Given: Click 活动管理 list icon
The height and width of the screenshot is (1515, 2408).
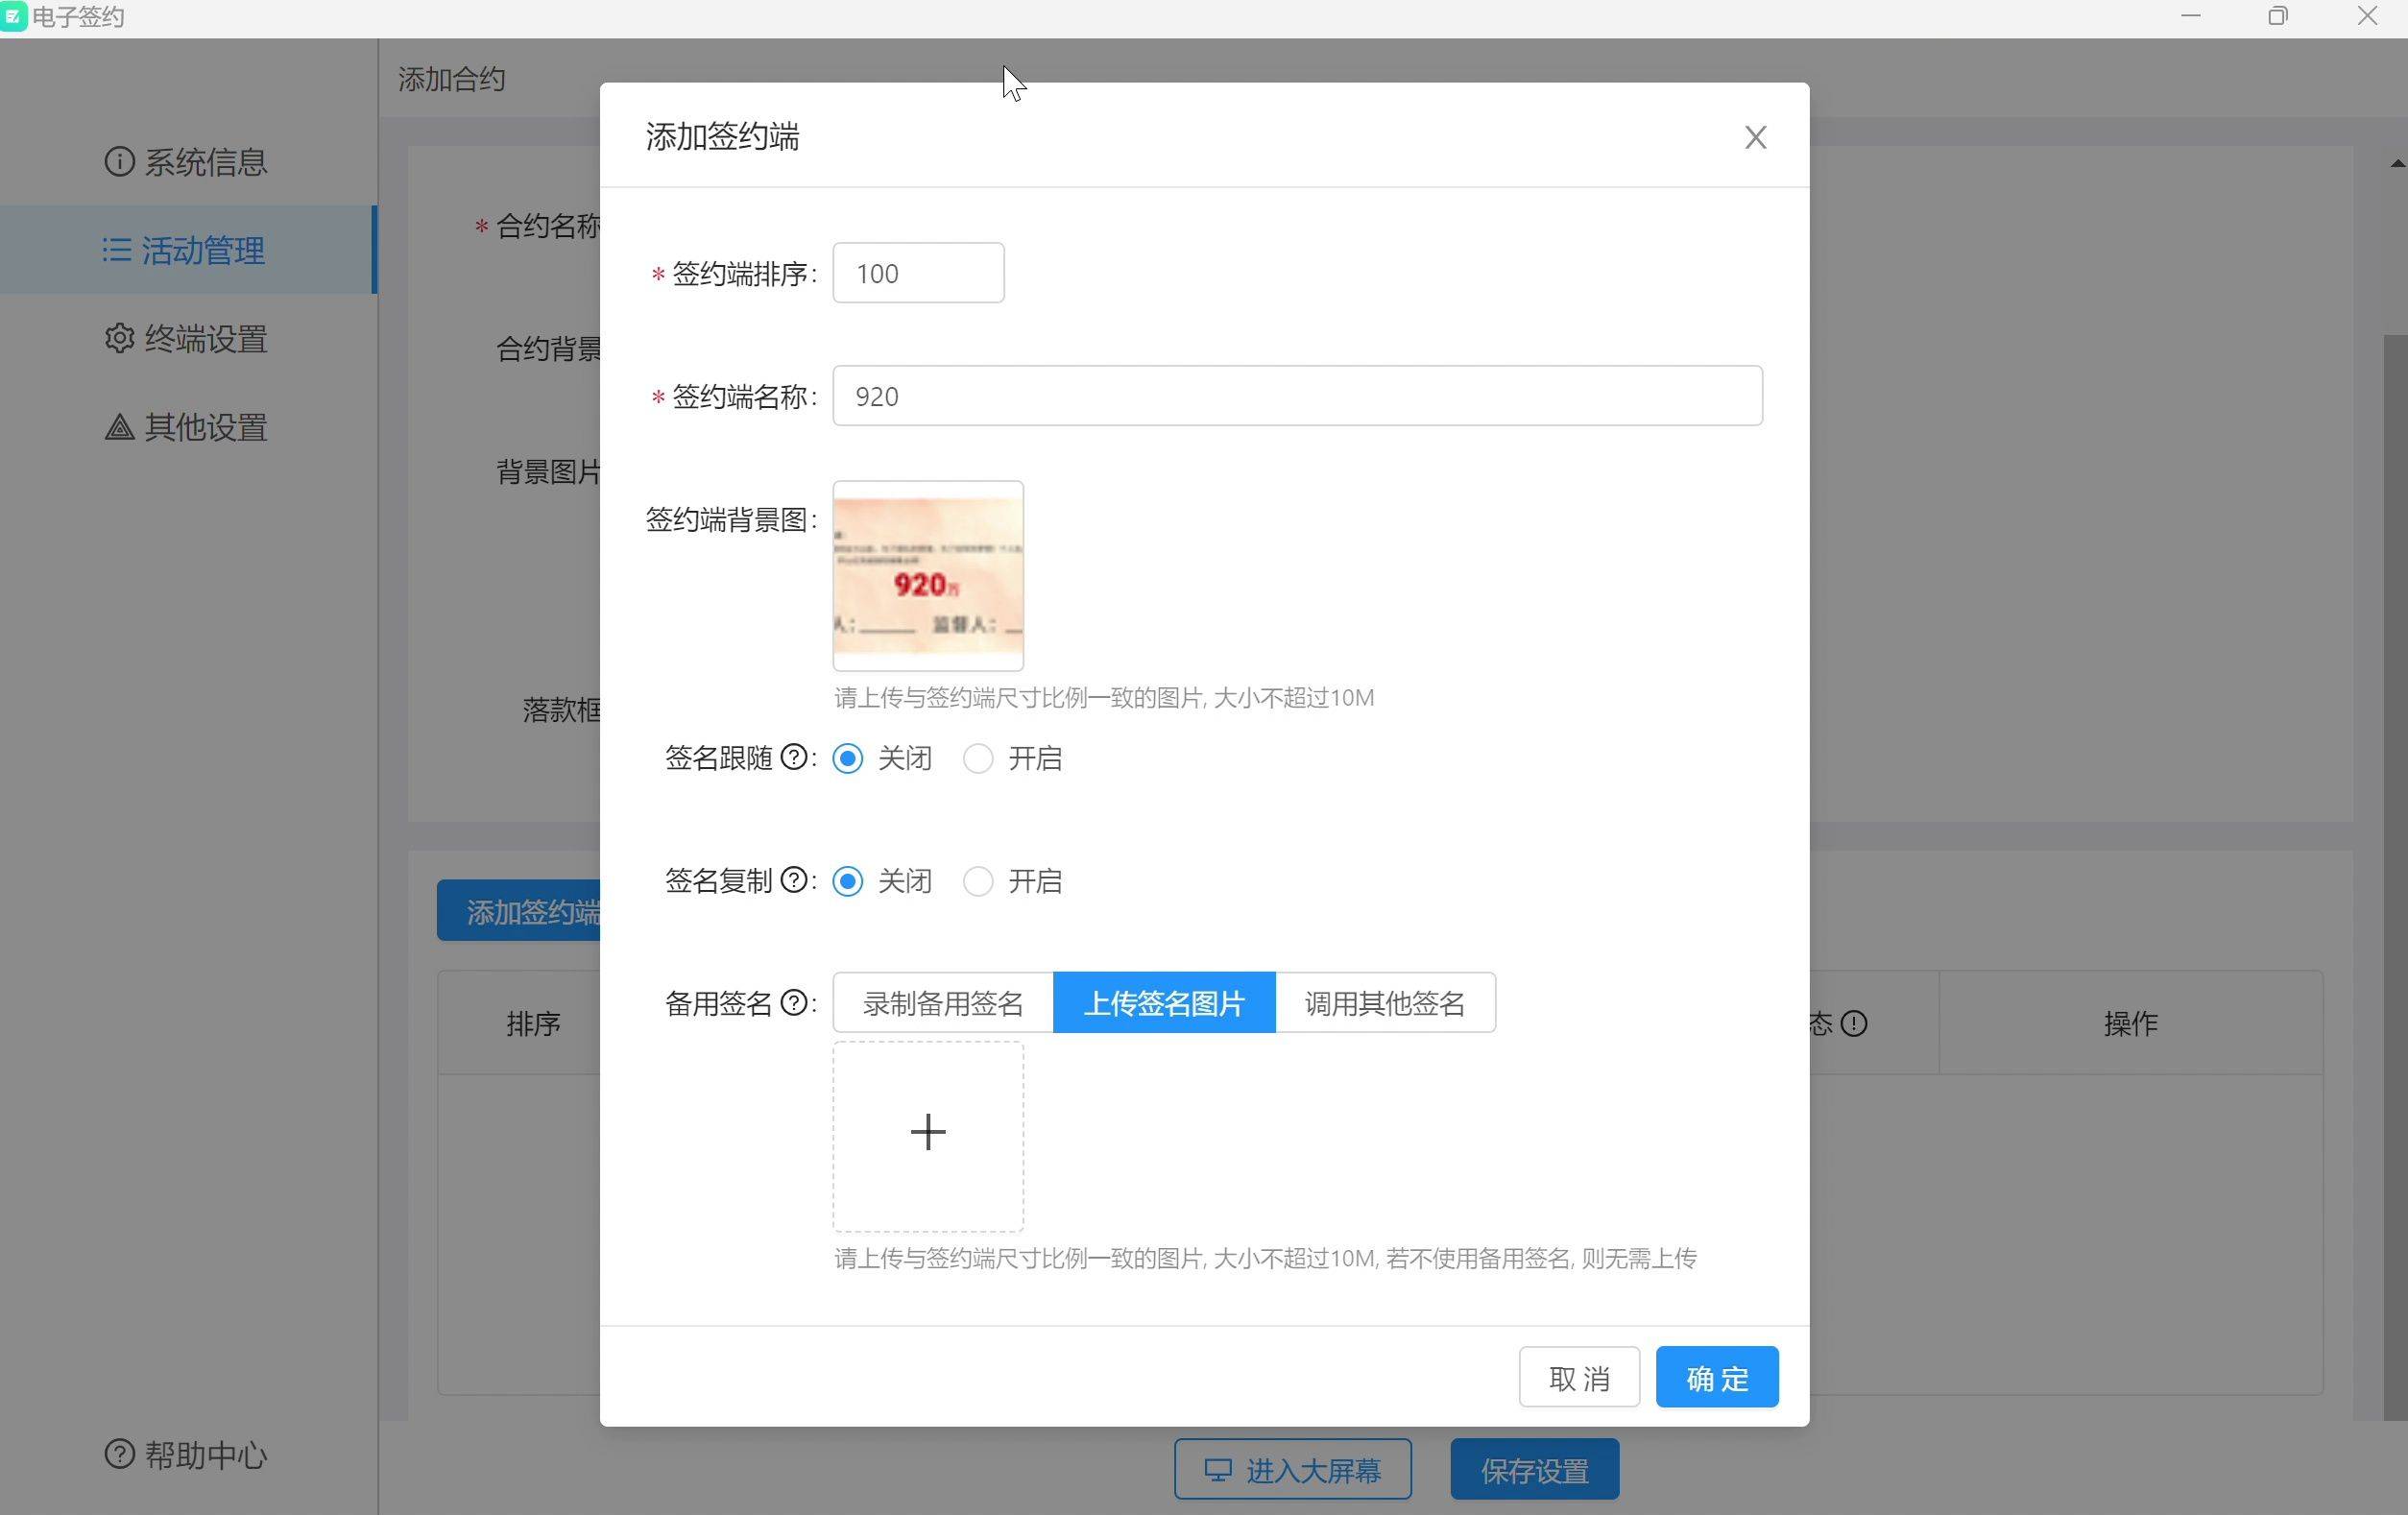Looking at the screenshot, I should [117, 249].
